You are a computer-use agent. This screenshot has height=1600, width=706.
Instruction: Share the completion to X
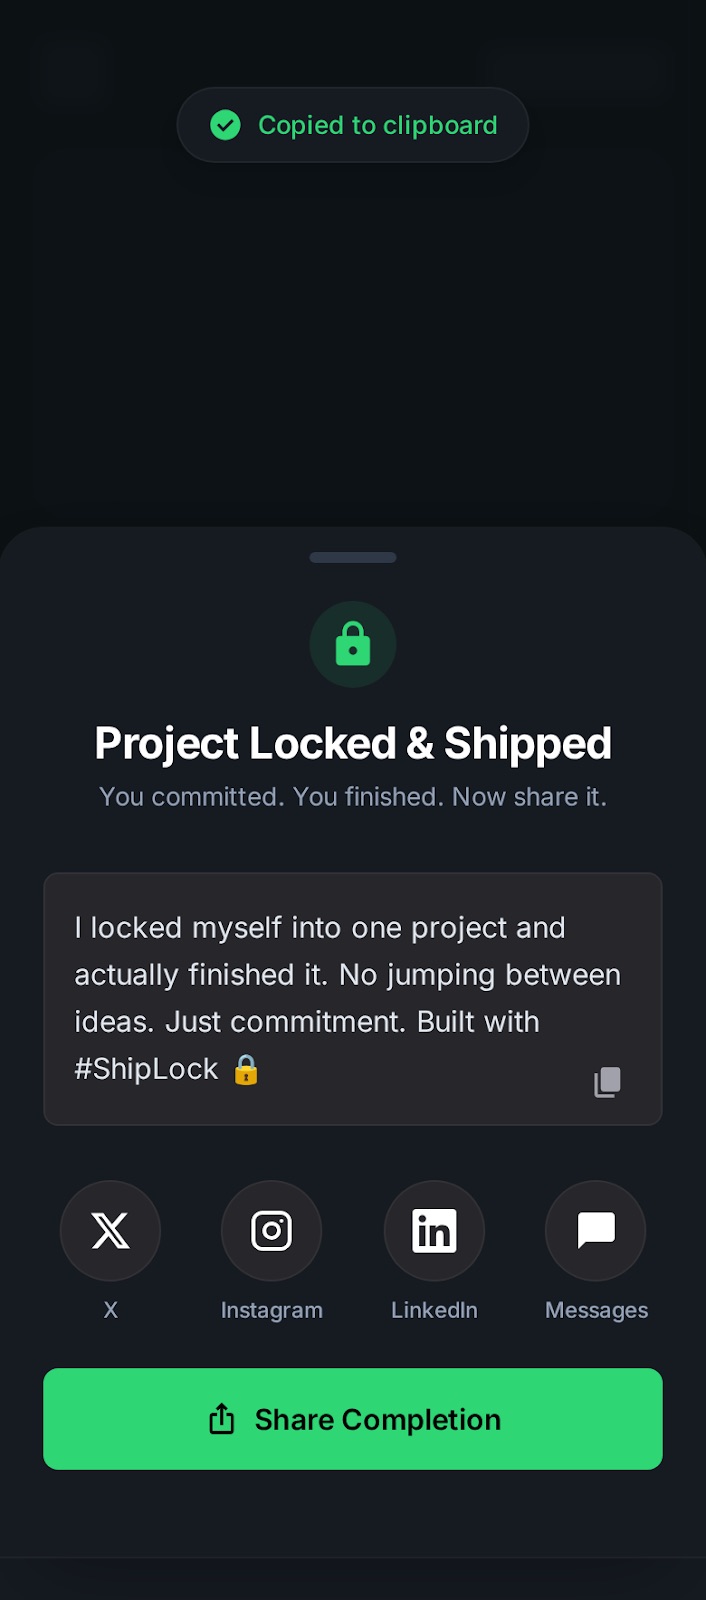point(110,1231)
